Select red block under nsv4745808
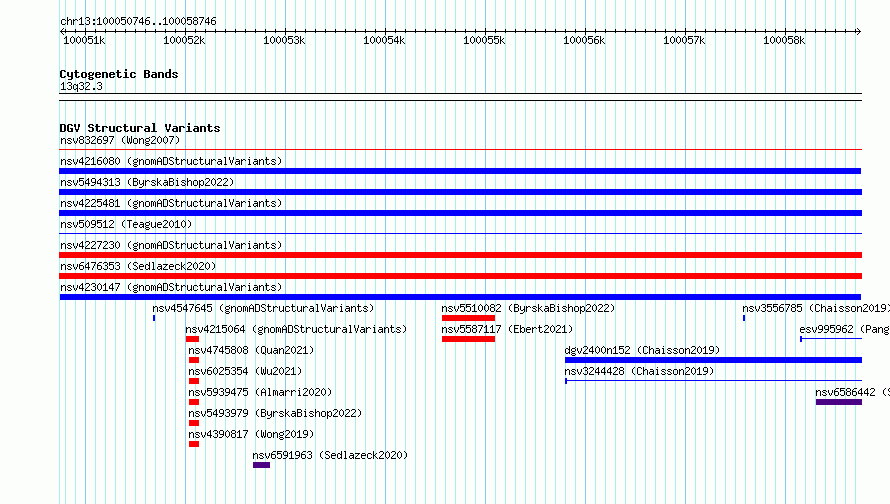The width and height of the screenshot is (890, 504). [194, 360]
